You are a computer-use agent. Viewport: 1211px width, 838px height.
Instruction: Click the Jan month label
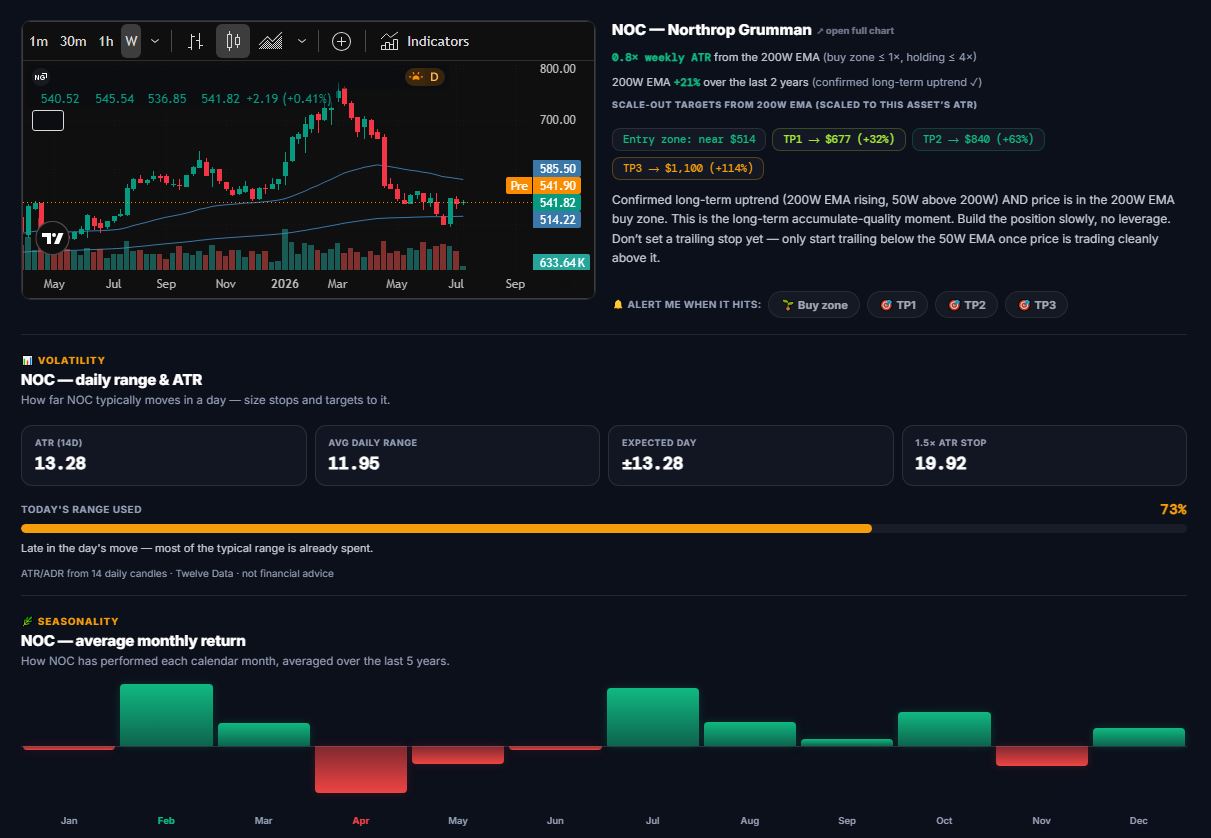[x=69, y=821]
